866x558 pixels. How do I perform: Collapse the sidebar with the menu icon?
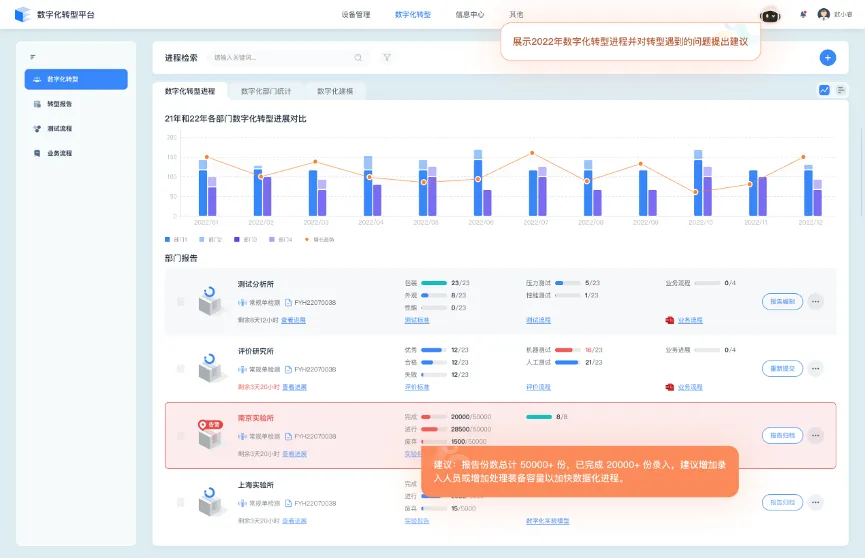pos(33,57)
